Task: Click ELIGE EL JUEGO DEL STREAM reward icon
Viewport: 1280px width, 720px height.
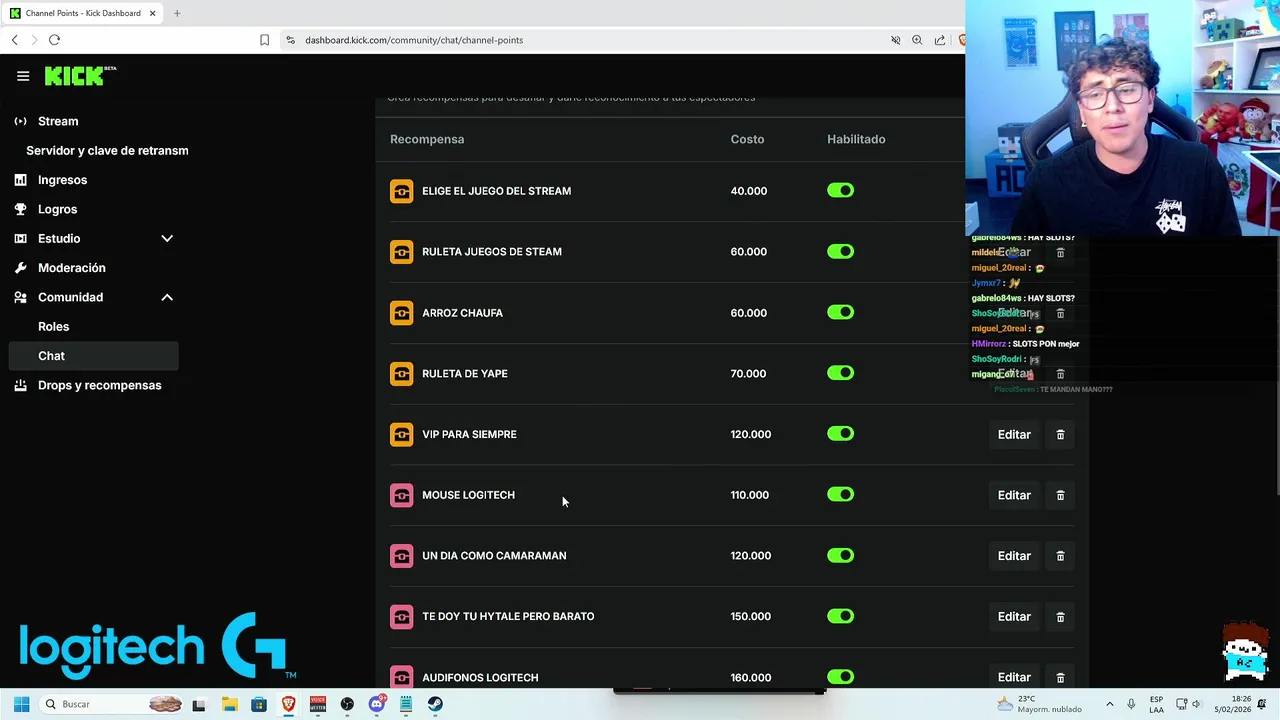Action: point(401,191)
